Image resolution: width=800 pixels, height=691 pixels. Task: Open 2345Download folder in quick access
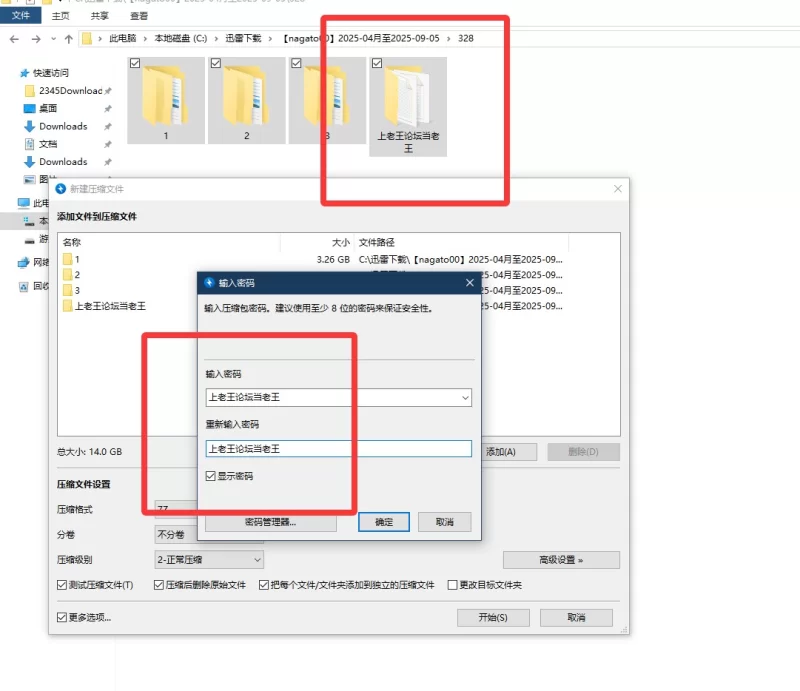[70, 91]
